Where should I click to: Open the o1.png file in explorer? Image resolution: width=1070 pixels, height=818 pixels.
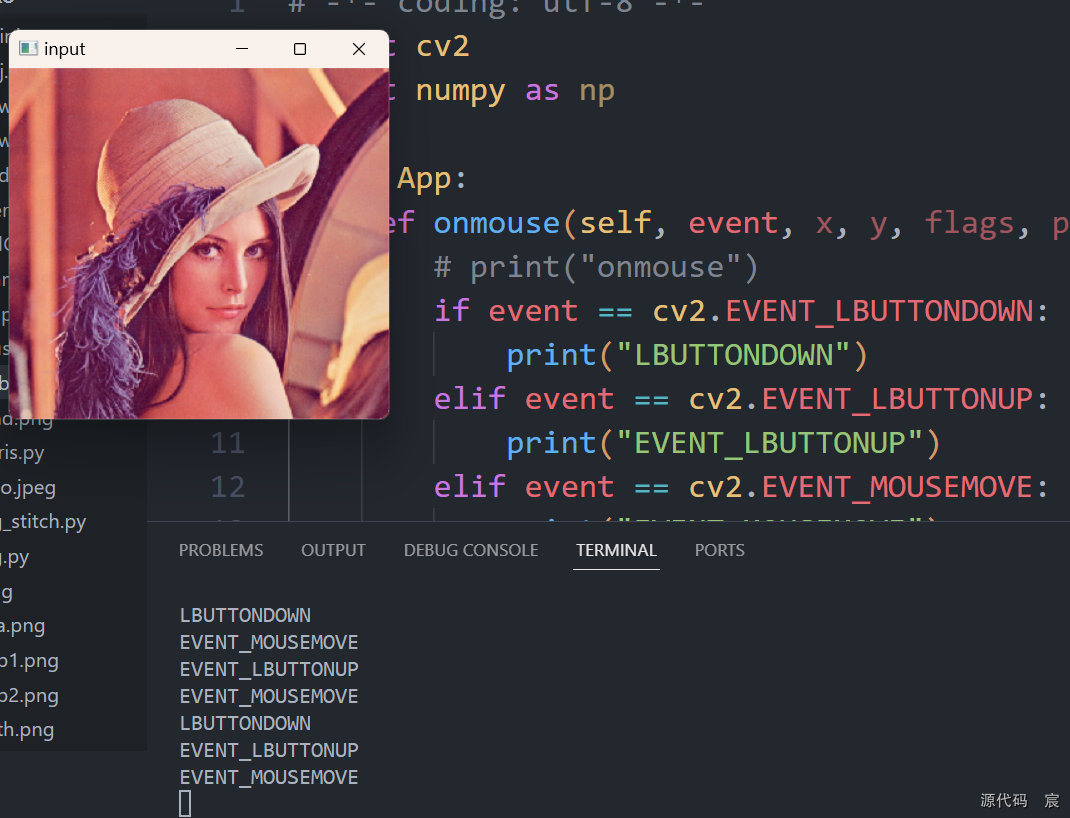[29, 661]
